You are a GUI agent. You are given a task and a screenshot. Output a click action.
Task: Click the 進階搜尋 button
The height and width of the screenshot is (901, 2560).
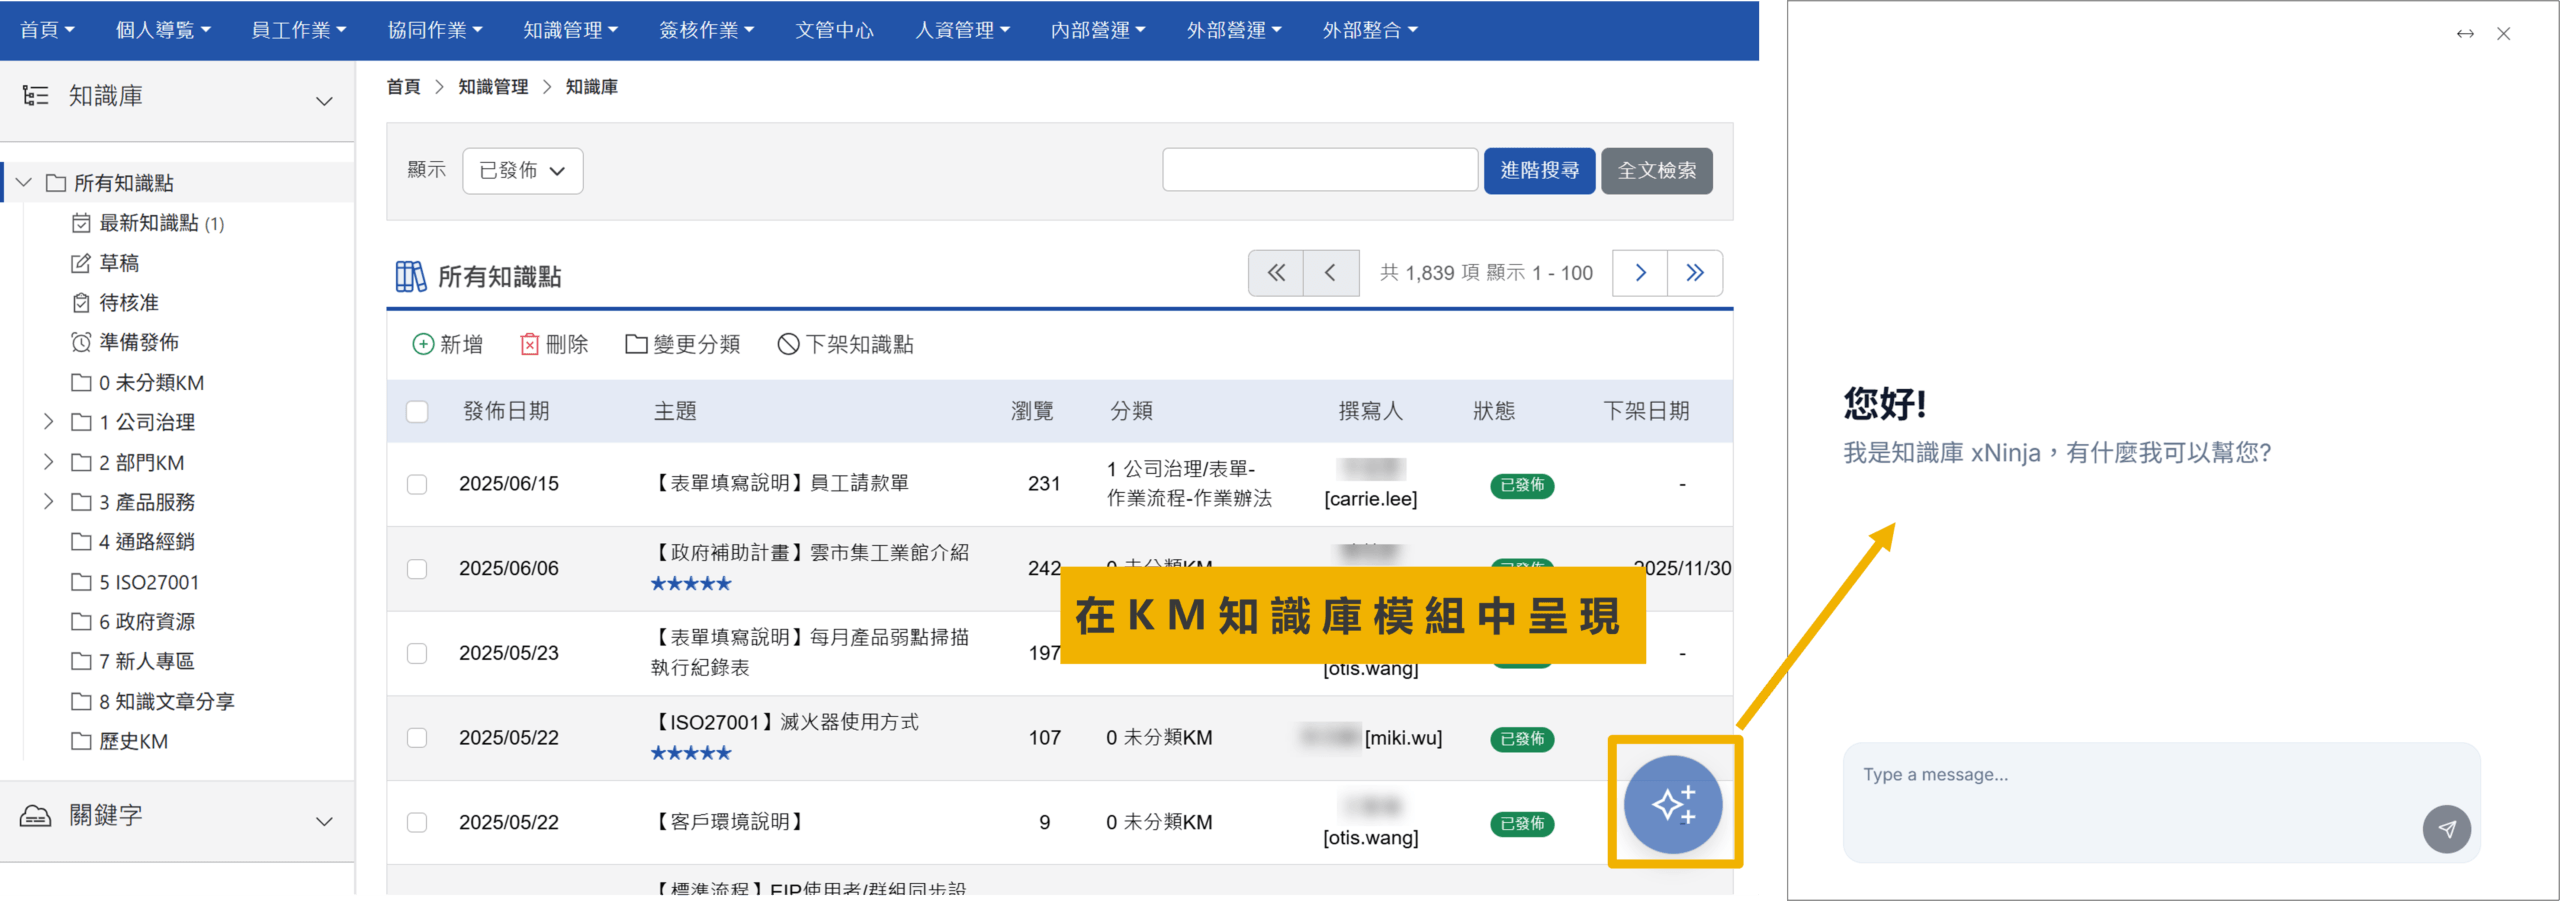1539,171
